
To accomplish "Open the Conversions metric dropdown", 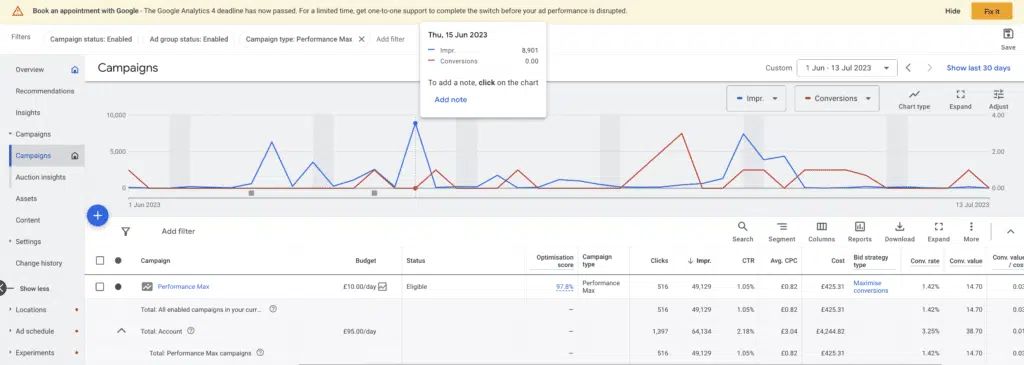I will (837, 99).
